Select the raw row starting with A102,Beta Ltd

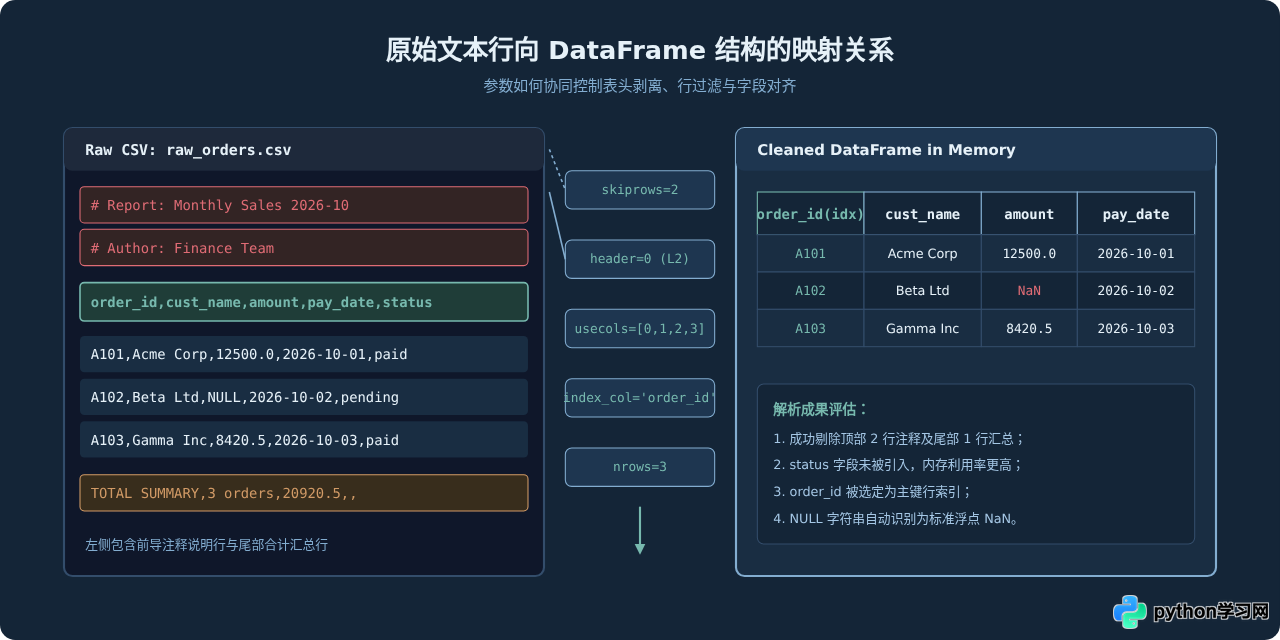pyautogui.click(x=304, y=397)
